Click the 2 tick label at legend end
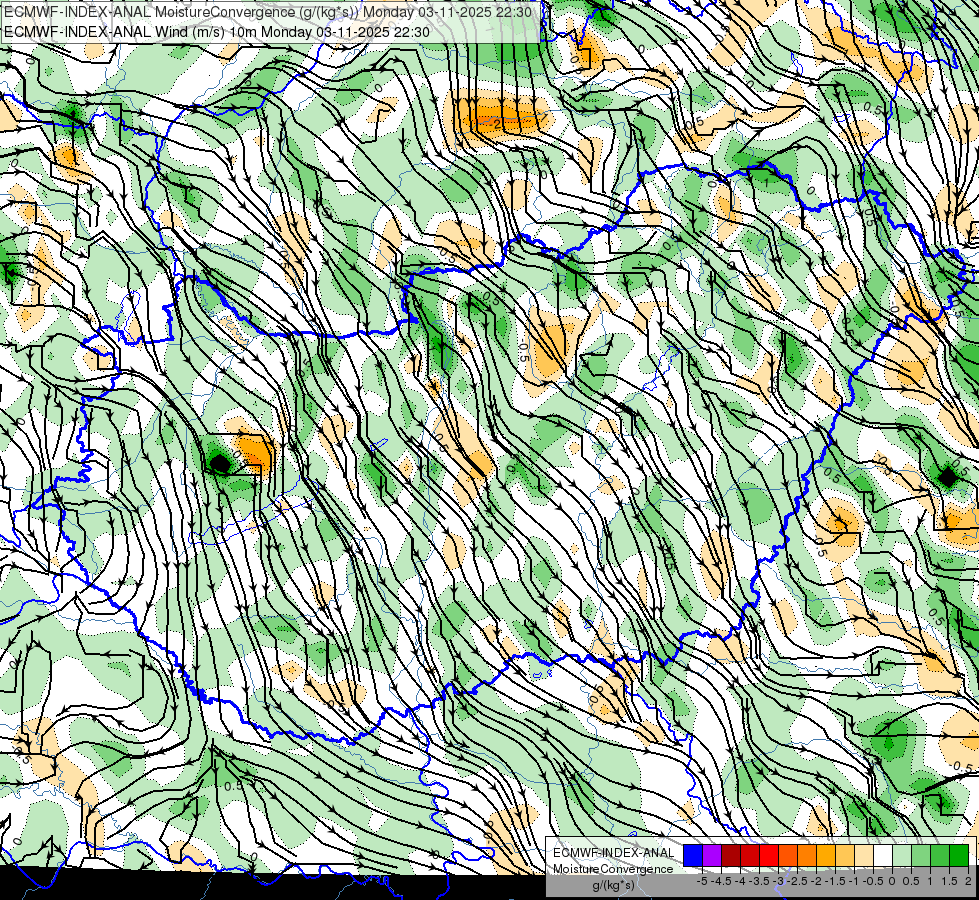This screenshot has width=979, height=900. (968, 881)
